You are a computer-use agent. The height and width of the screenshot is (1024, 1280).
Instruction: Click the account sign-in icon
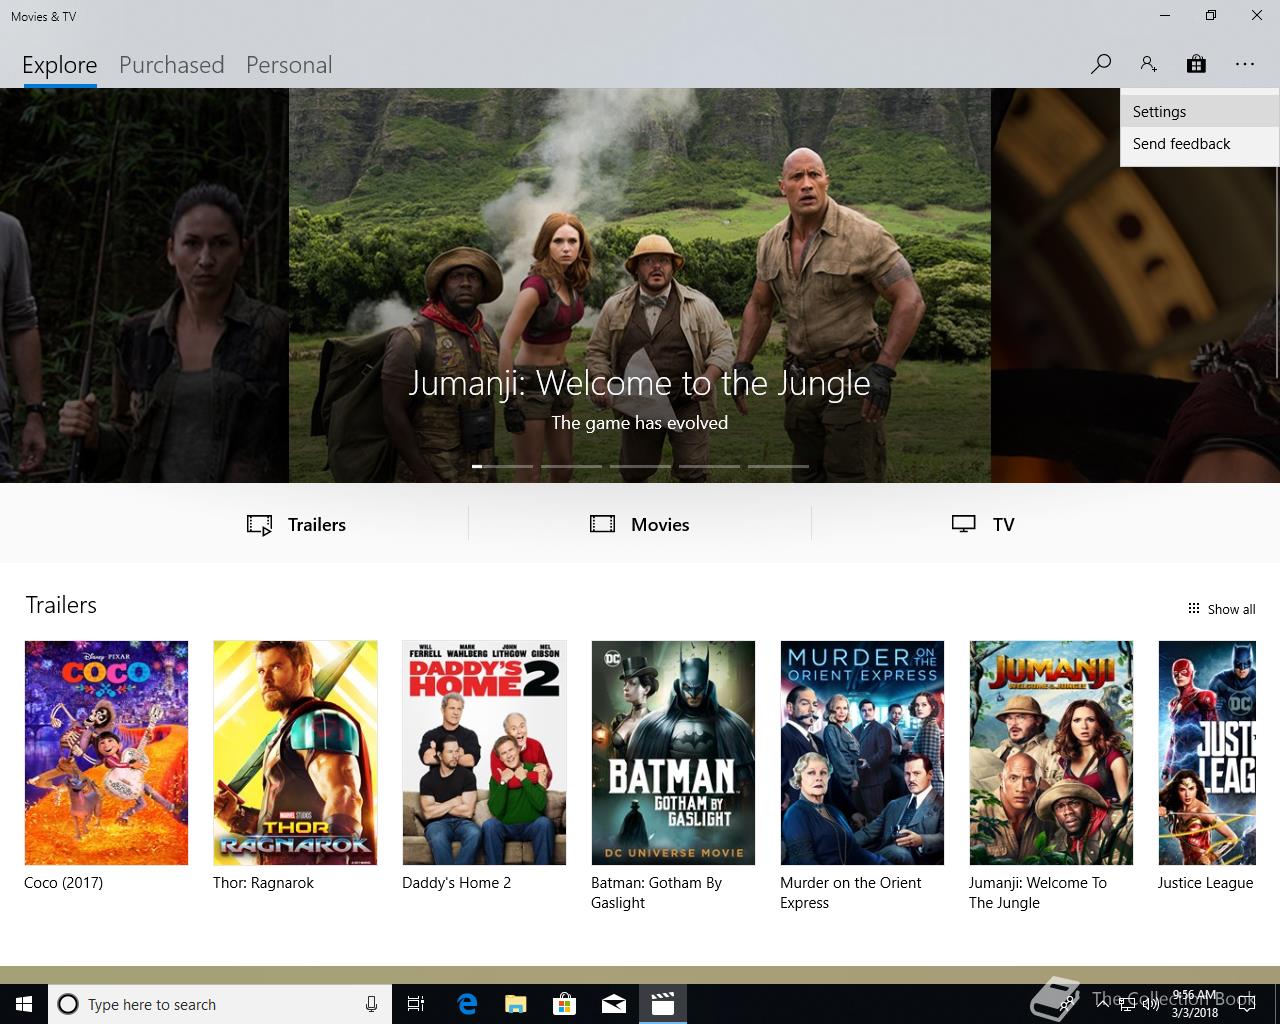click(x=1148, y=64)
